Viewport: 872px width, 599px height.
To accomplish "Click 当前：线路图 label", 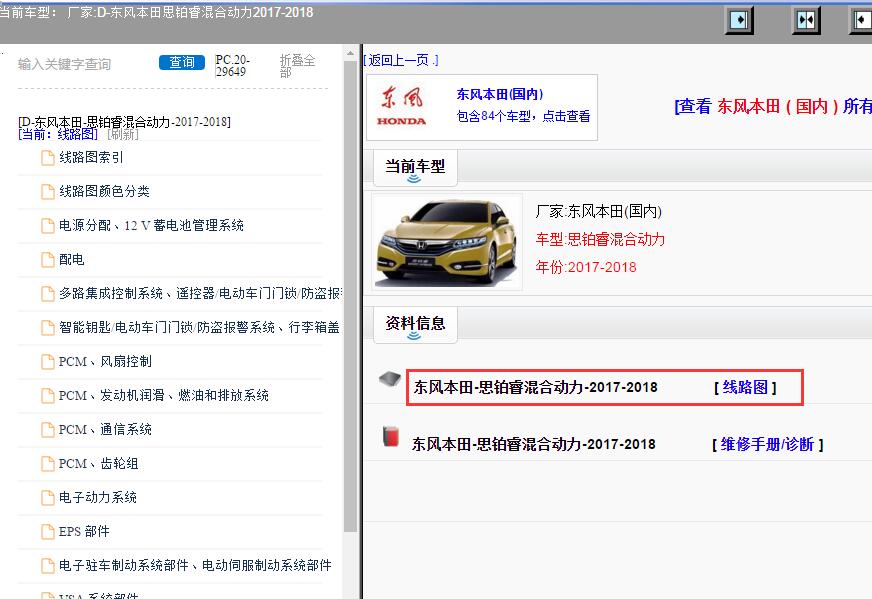I will point(58,135).
